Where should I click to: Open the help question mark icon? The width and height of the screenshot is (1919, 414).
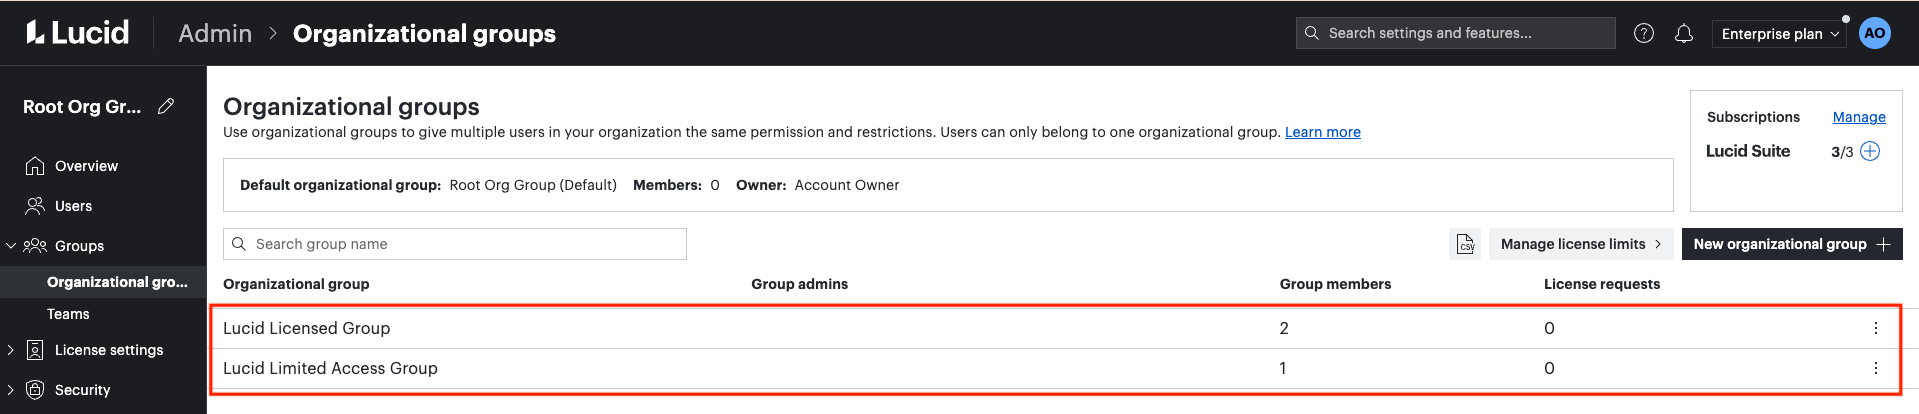point(1643,33)
